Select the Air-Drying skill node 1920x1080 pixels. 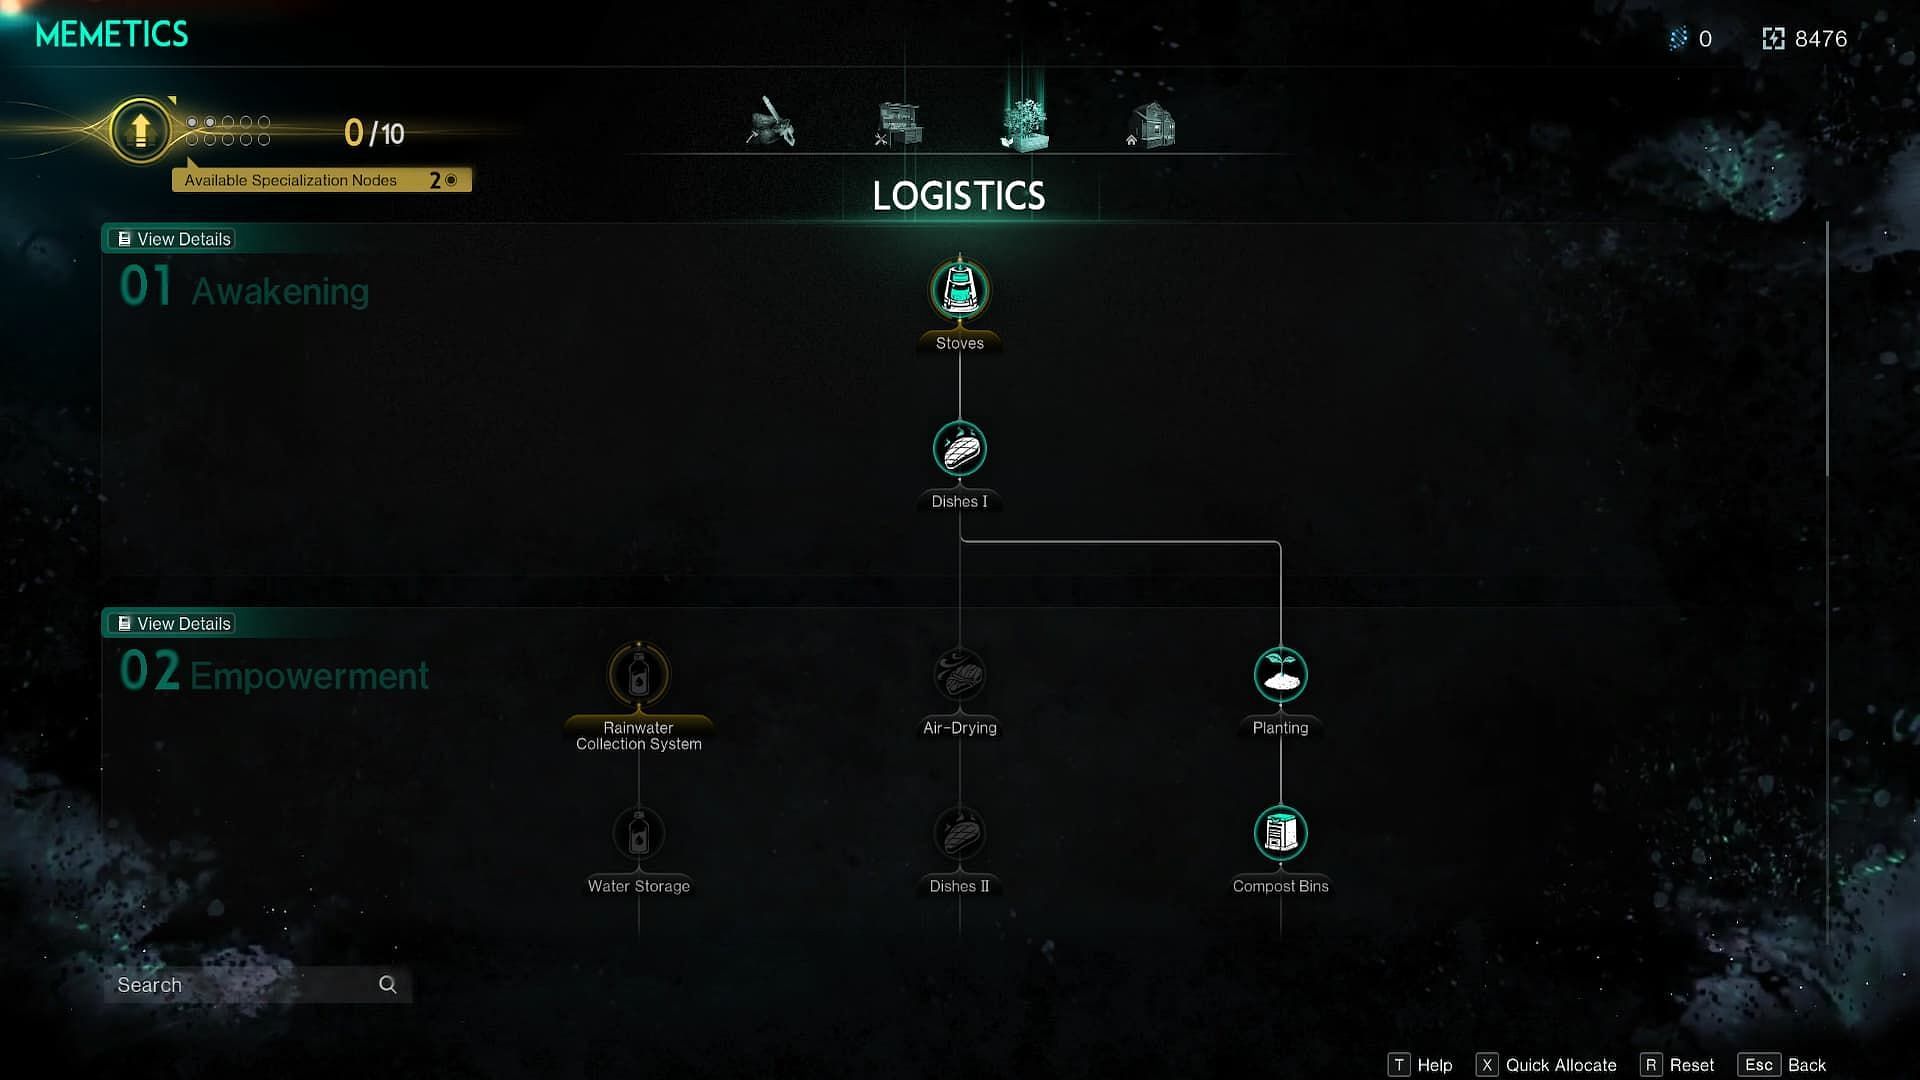click(x=959, y=675)
